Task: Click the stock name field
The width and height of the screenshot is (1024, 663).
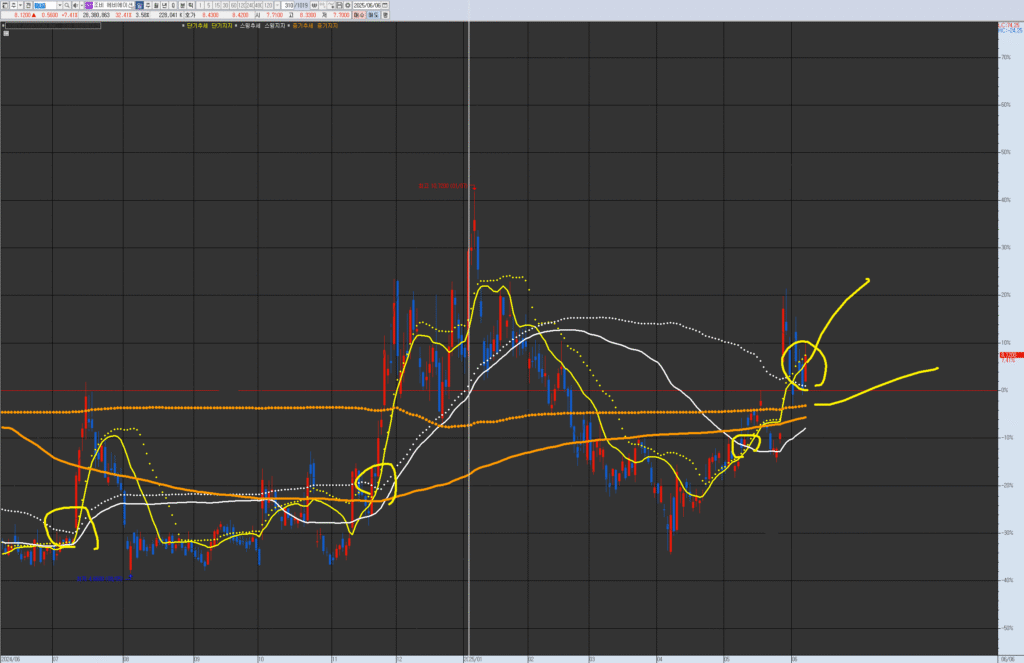Action: 113,5
